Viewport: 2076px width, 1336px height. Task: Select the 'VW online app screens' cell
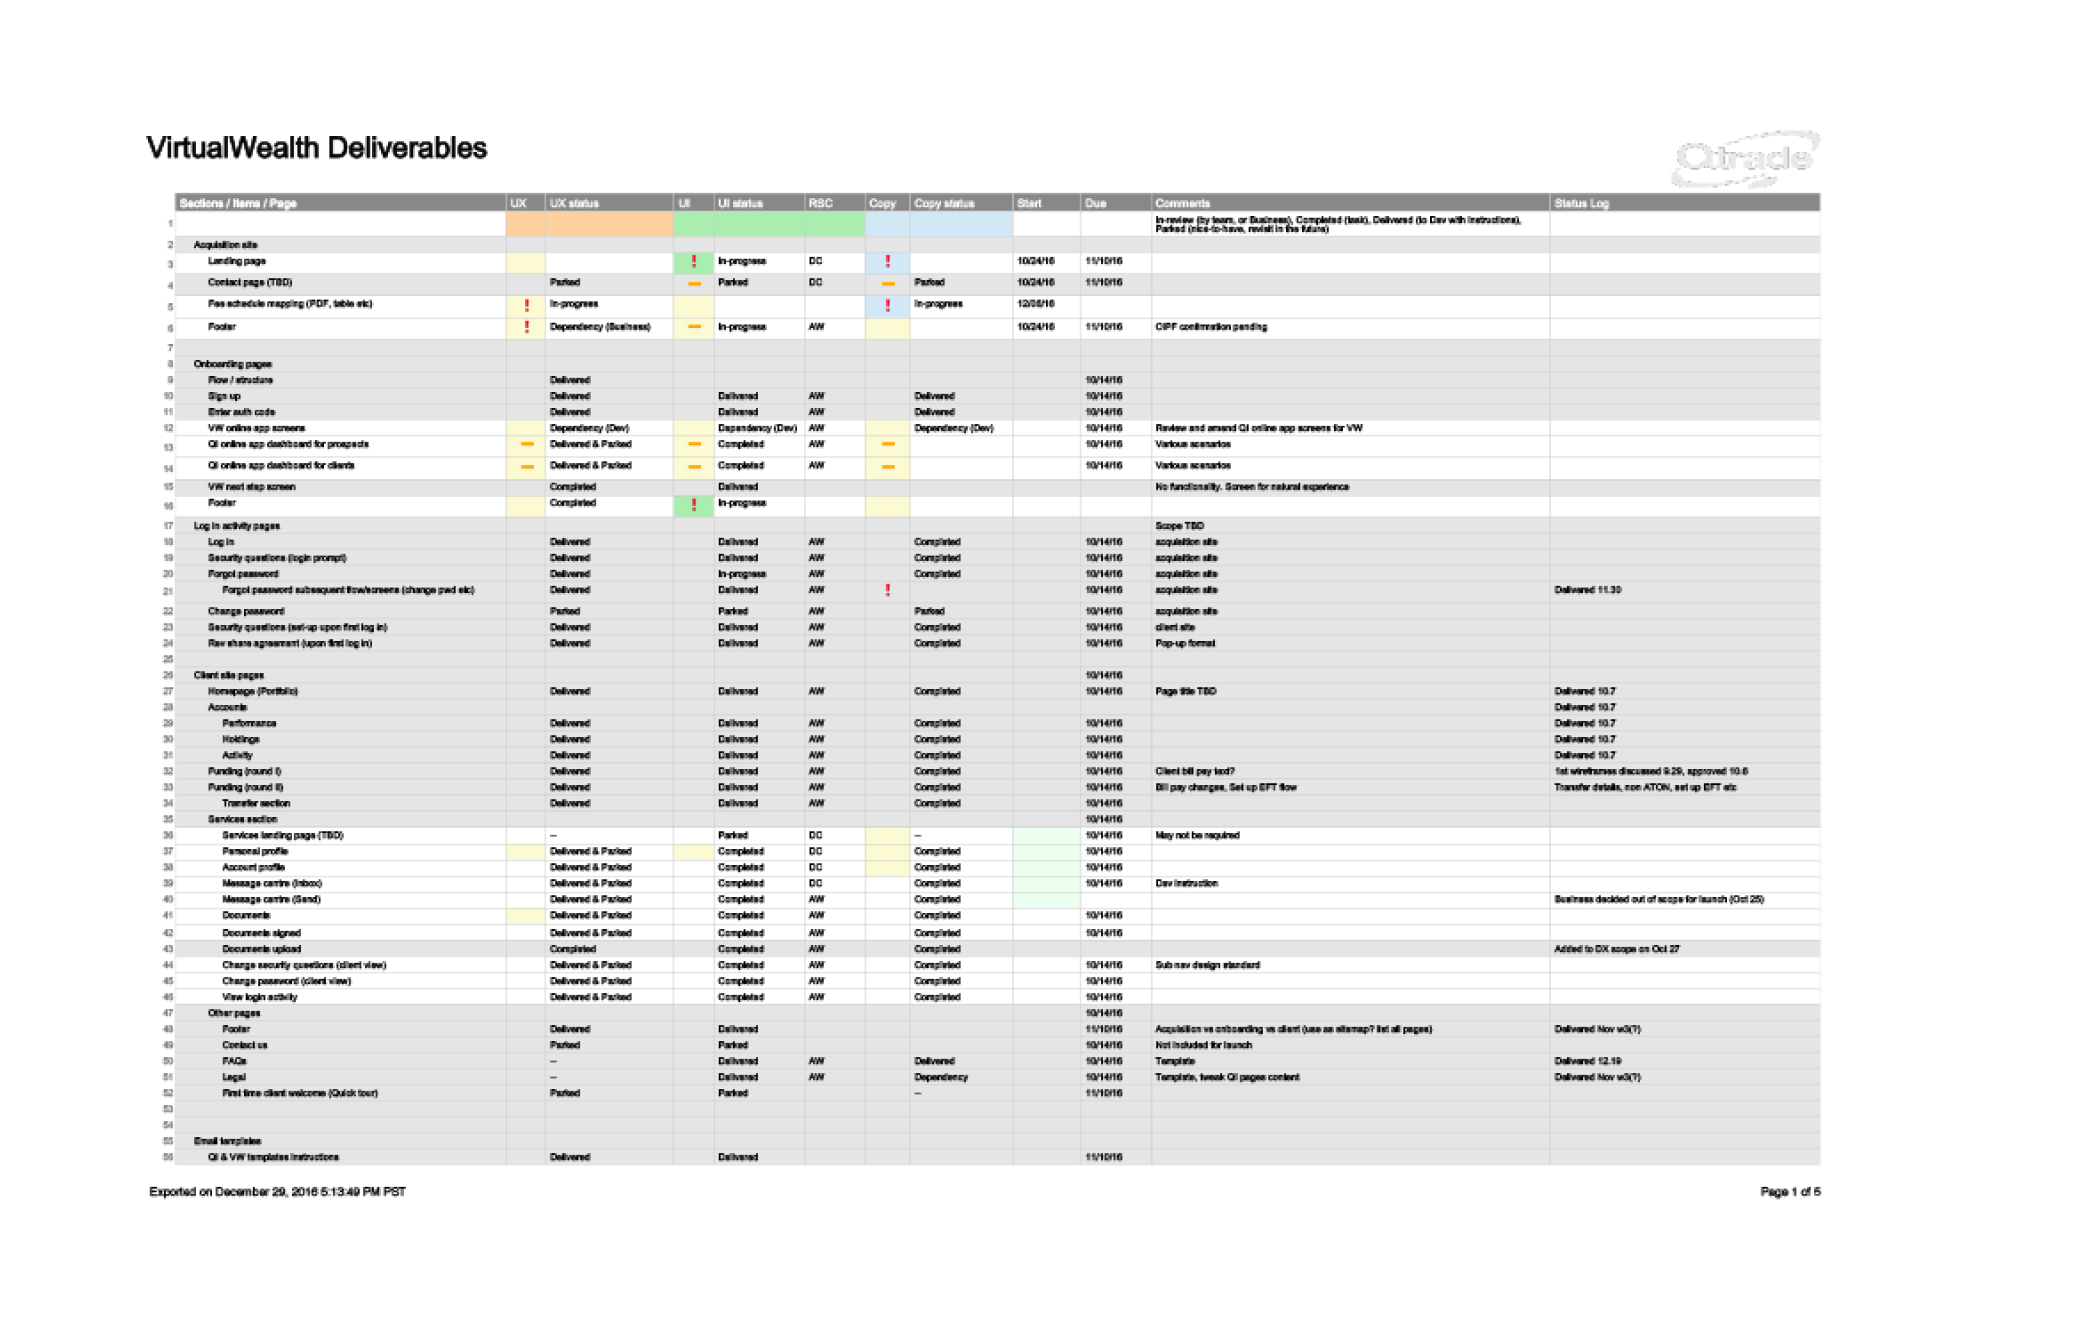[340, 429]
